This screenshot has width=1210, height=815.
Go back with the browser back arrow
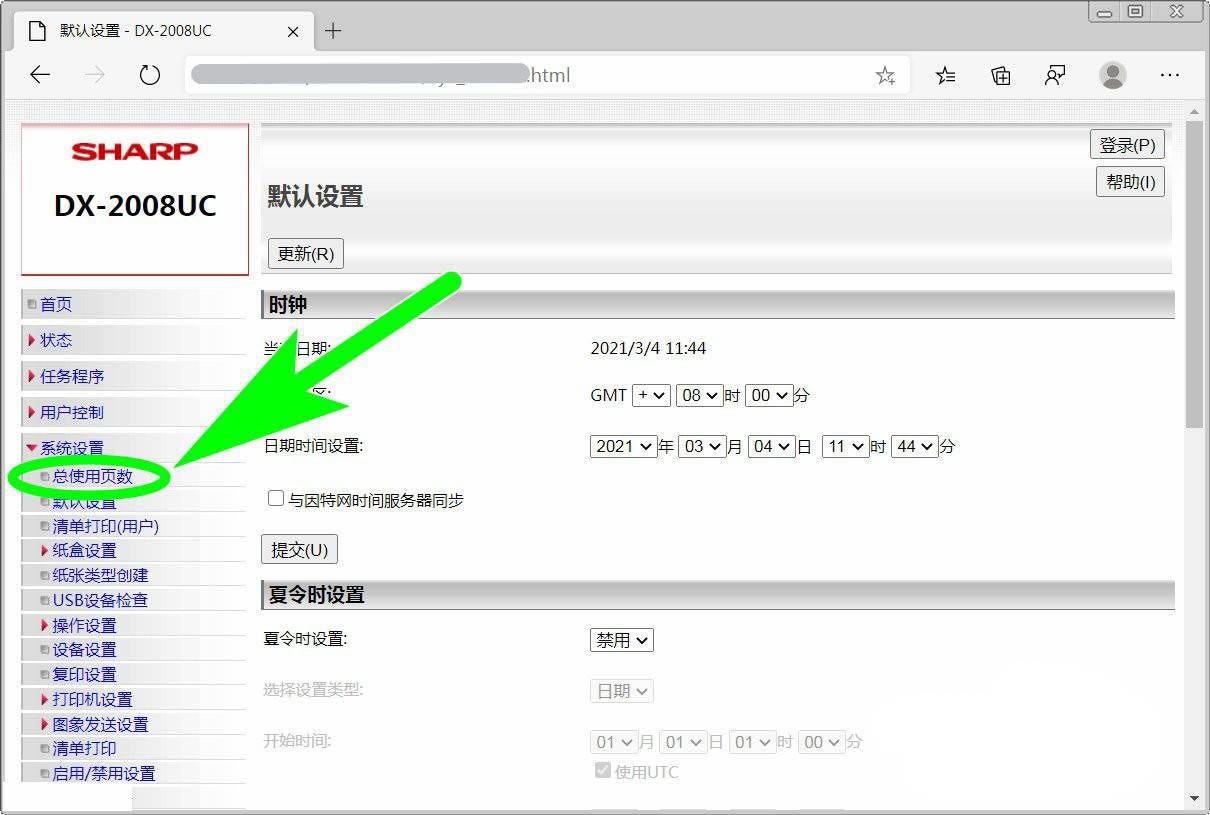[40, 75]
